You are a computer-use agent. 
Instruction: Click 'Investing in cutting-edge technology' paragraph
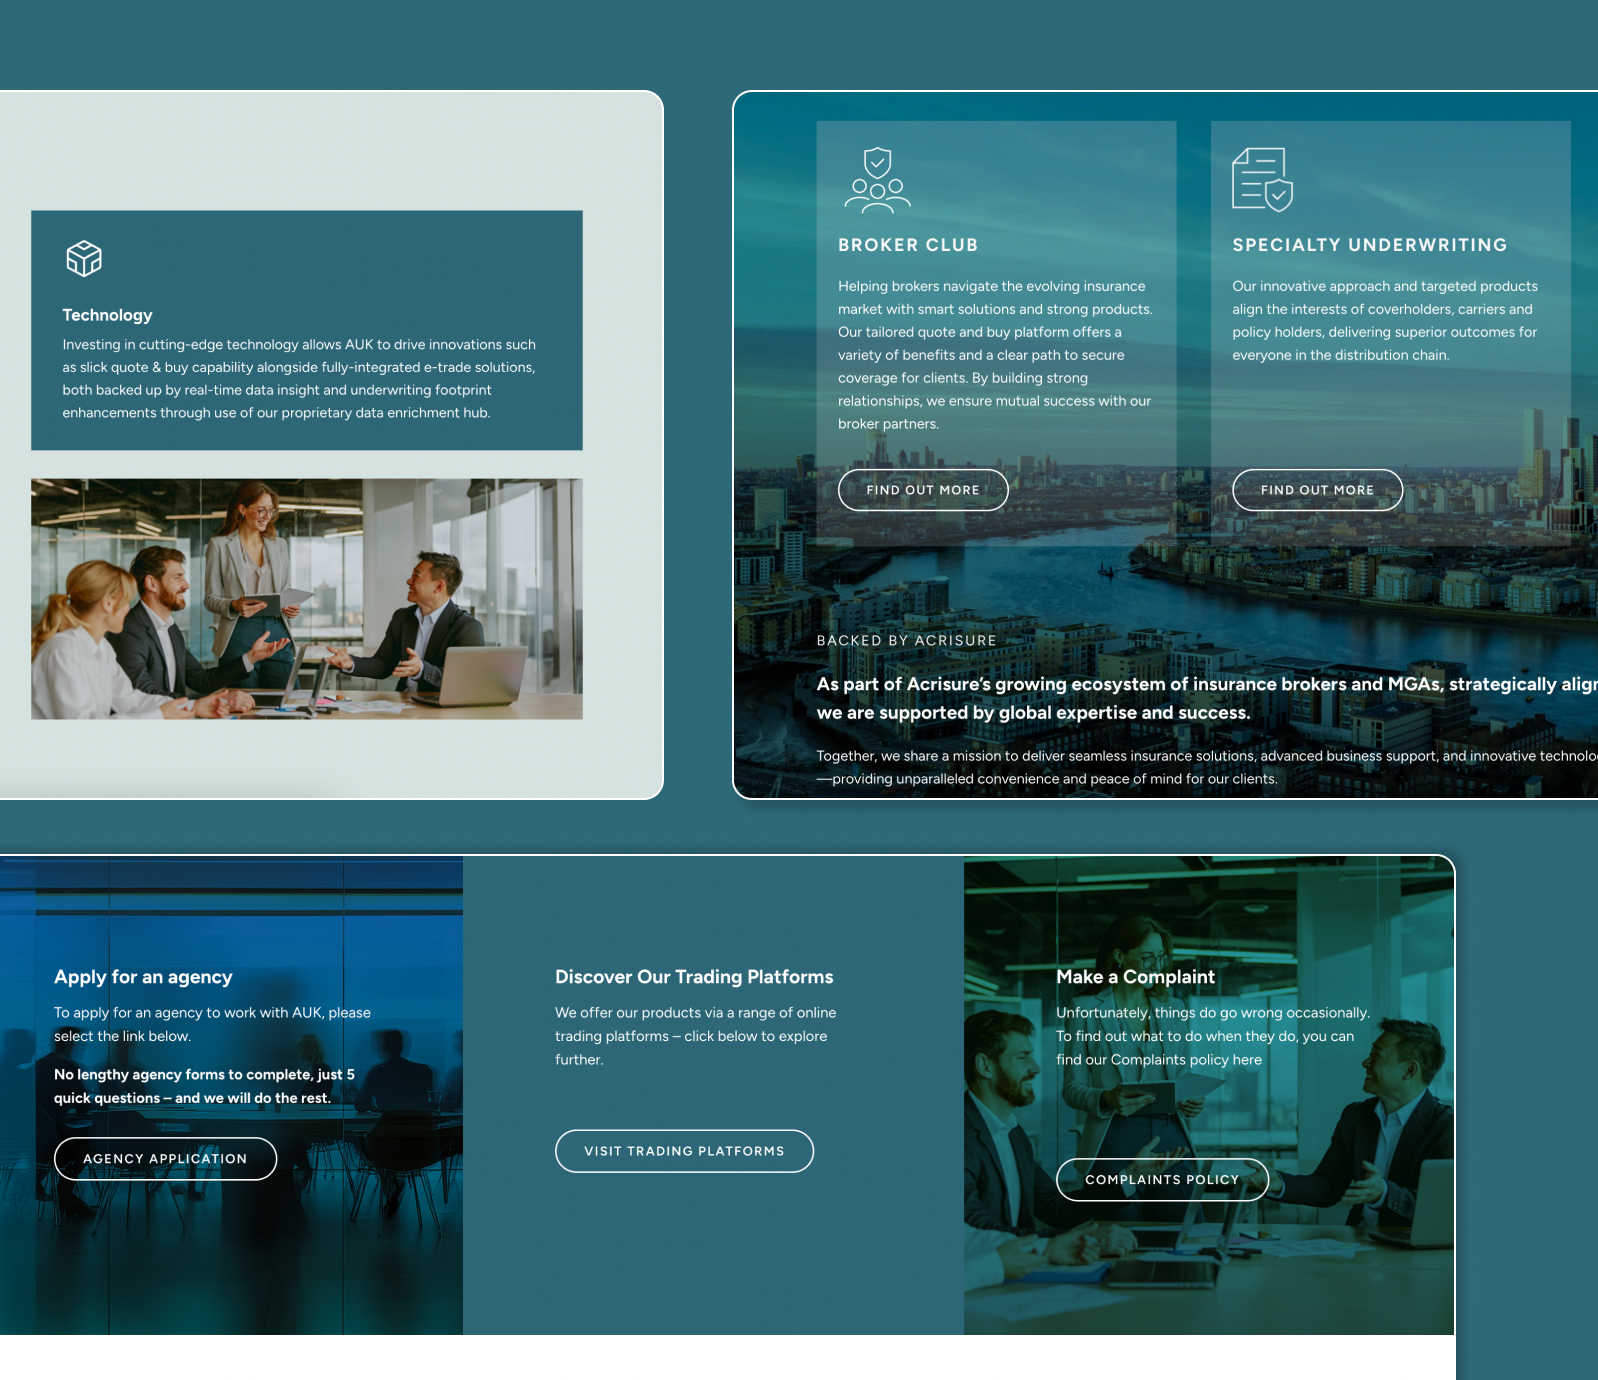coord(299,379)
